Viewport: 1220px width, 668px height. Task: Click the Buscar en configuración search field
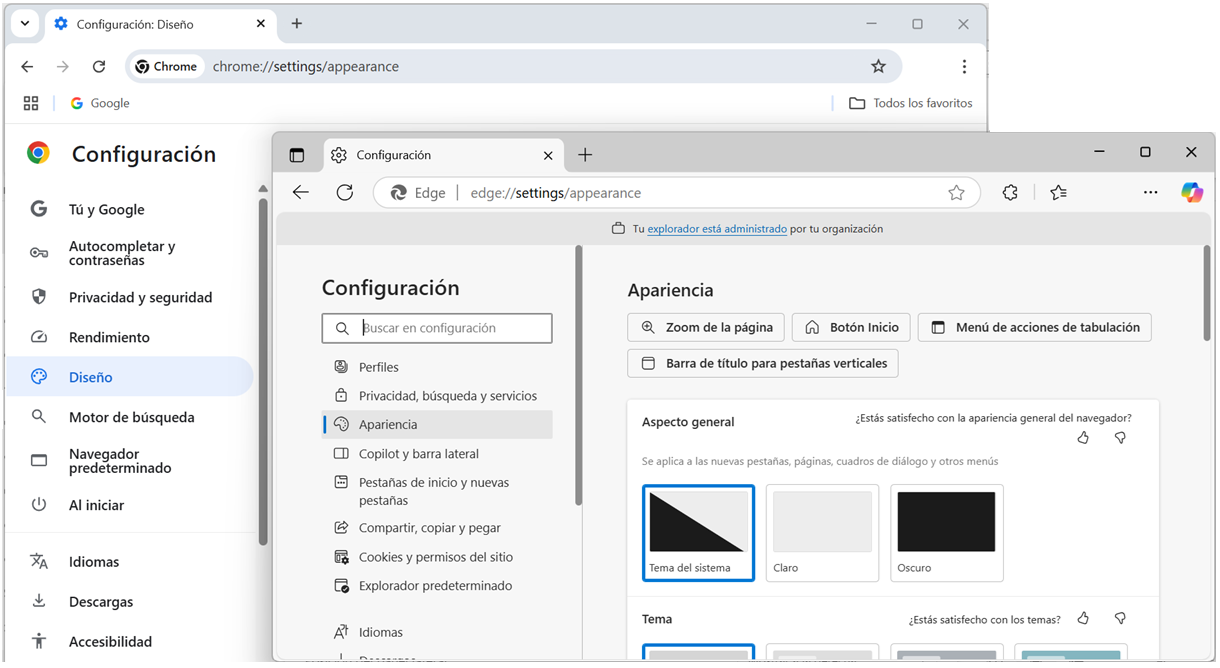(x=437, y=328)
